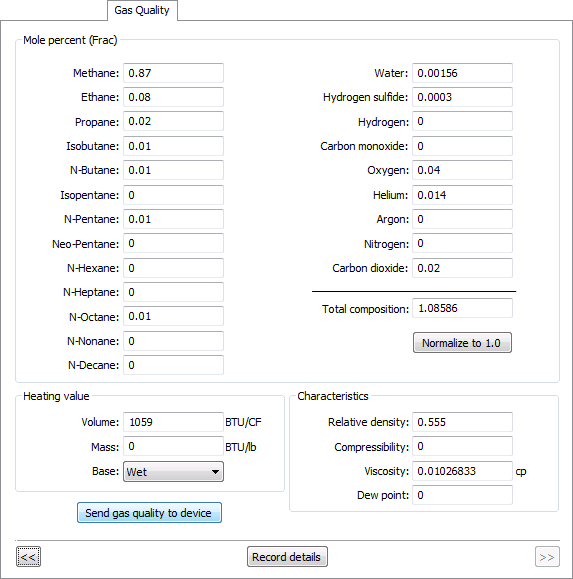The image size is (573, 579).
Task: Switch to the Gas Quality tab
Action: [142, 10]
